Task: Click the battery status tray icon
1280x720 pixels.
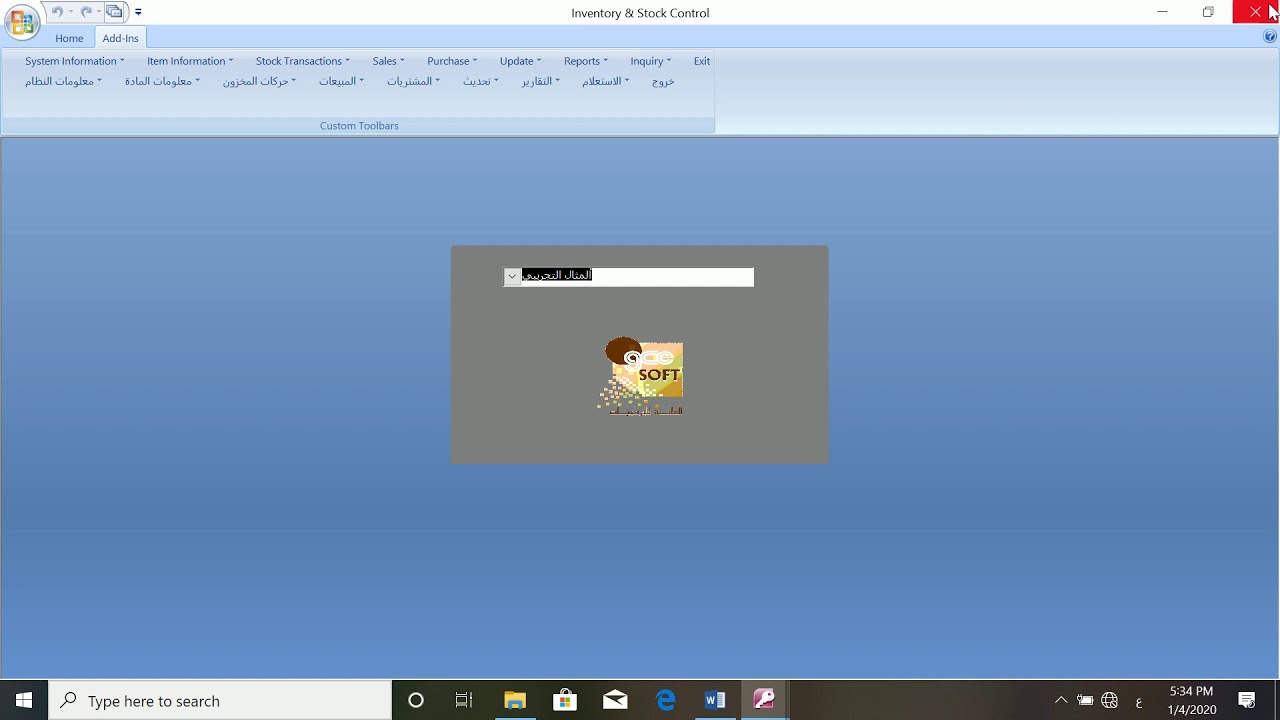Action: (1085, 700)
